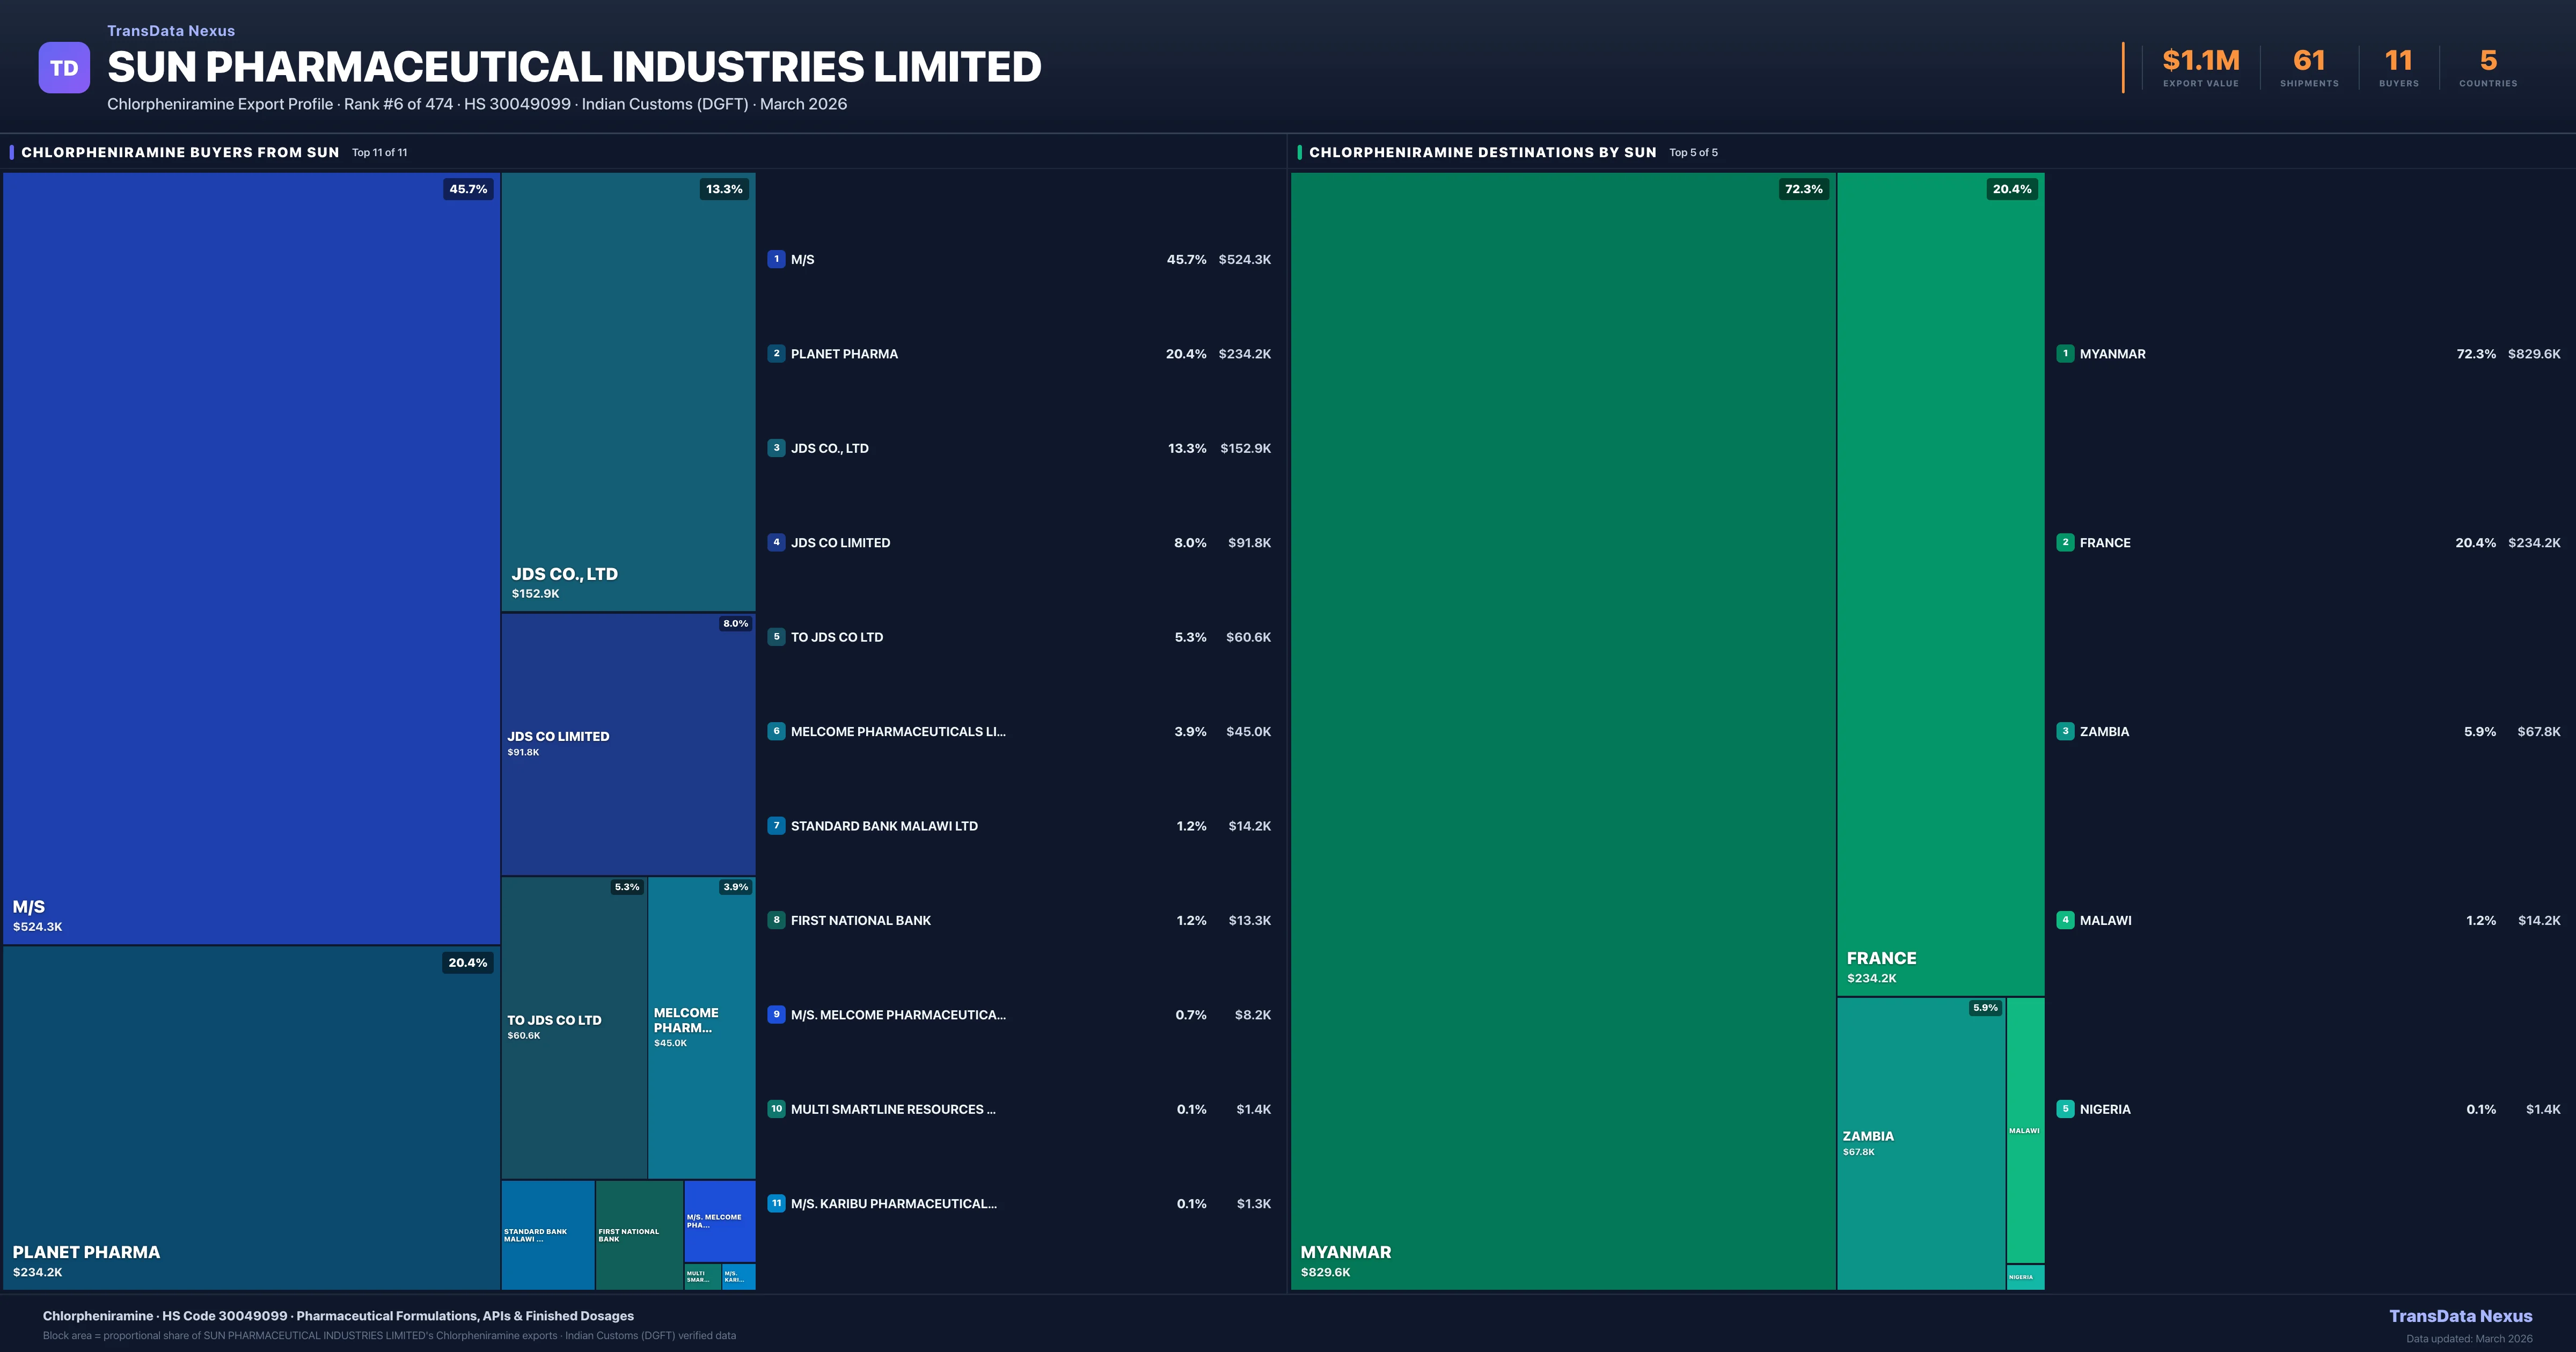Select the PLANET PHARMA treemap block

[251, 1117]
